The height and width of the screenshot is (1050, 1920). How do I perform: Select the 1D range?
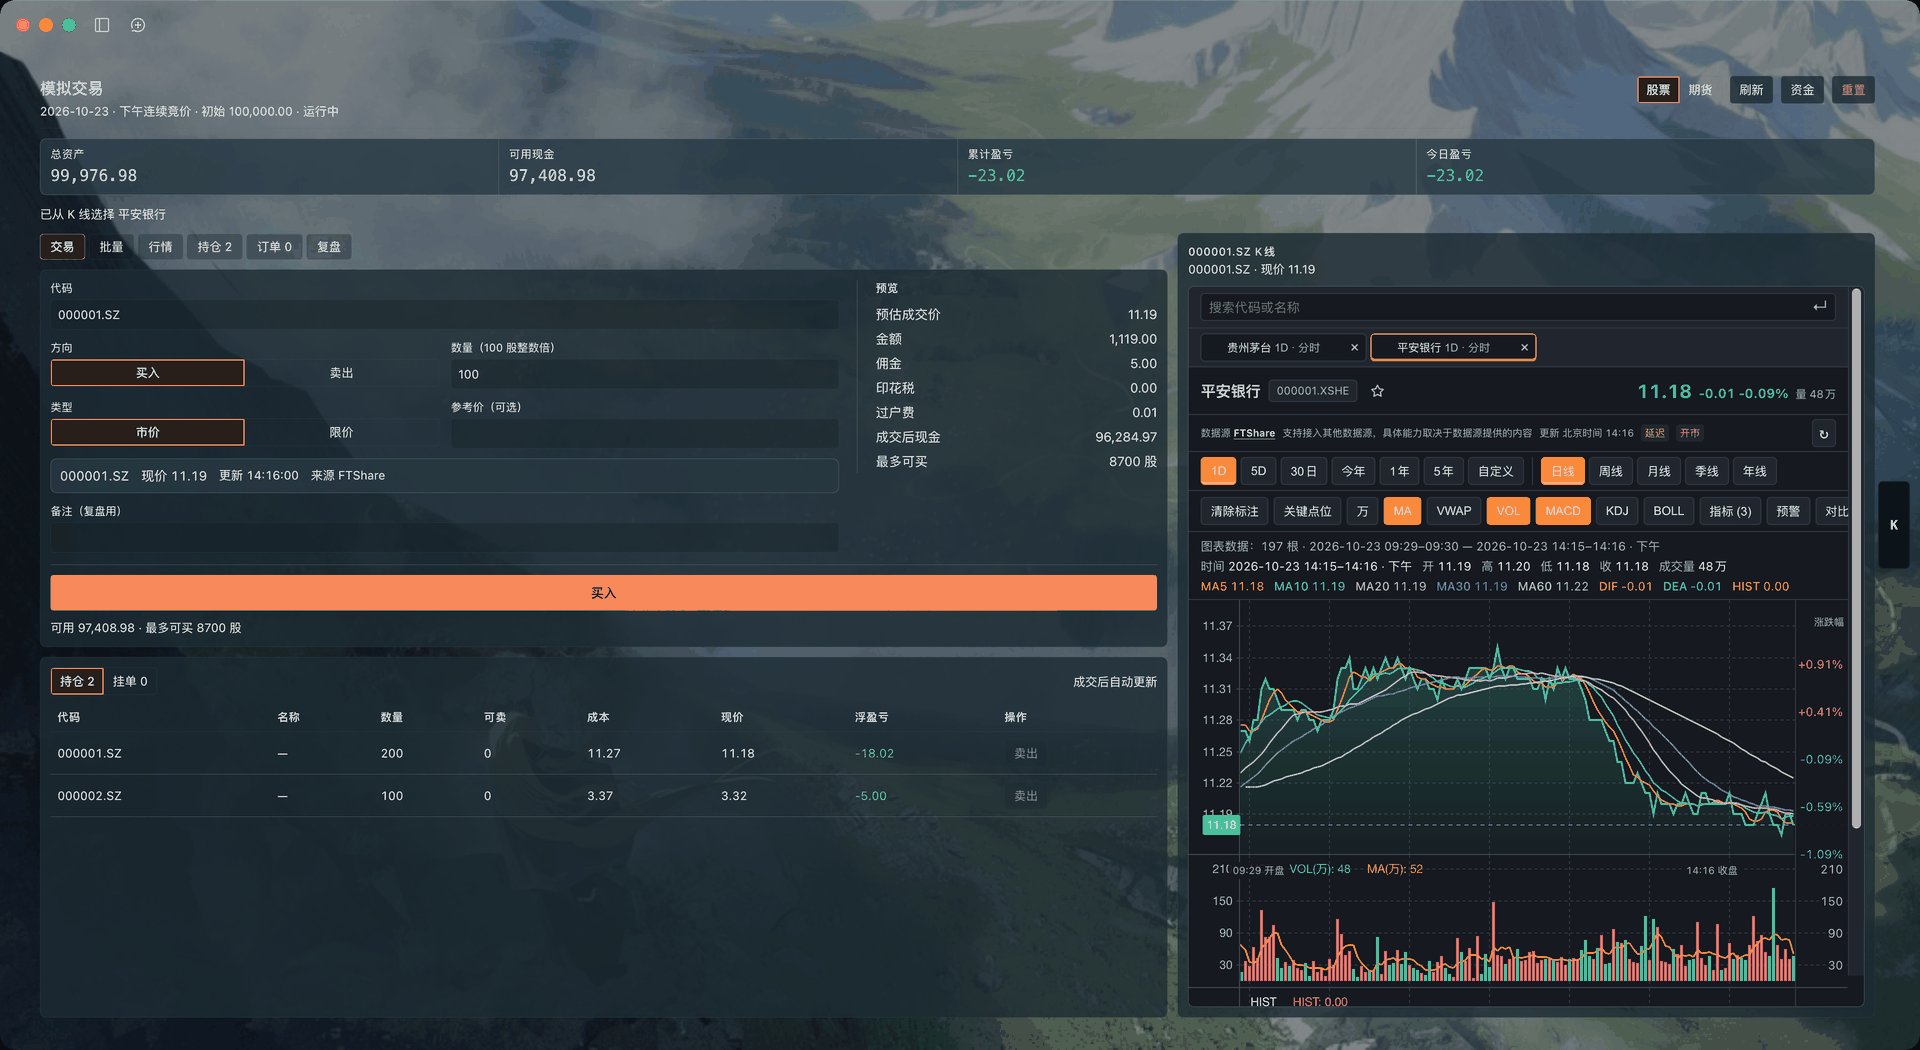coord(1218,471)
